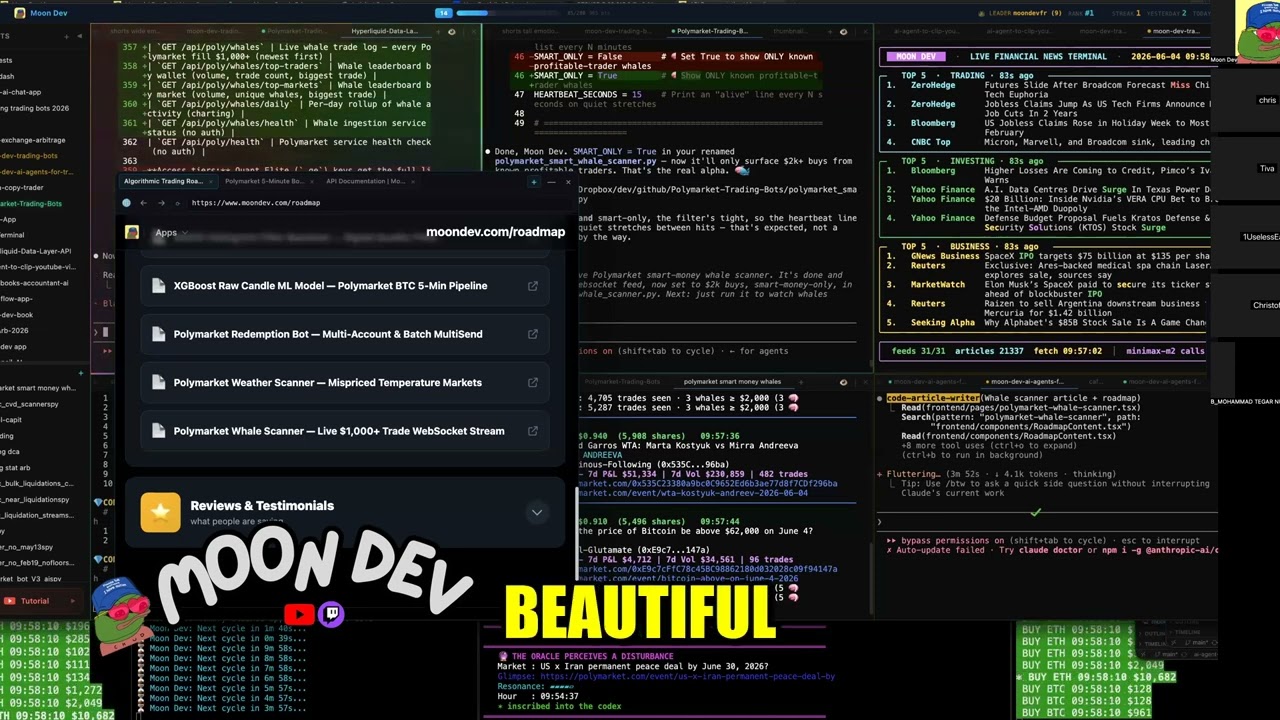Click the Tutorial button in sidebar
Screen dimensions: 1280x720
pyautogui.click(x=38, y=601)
